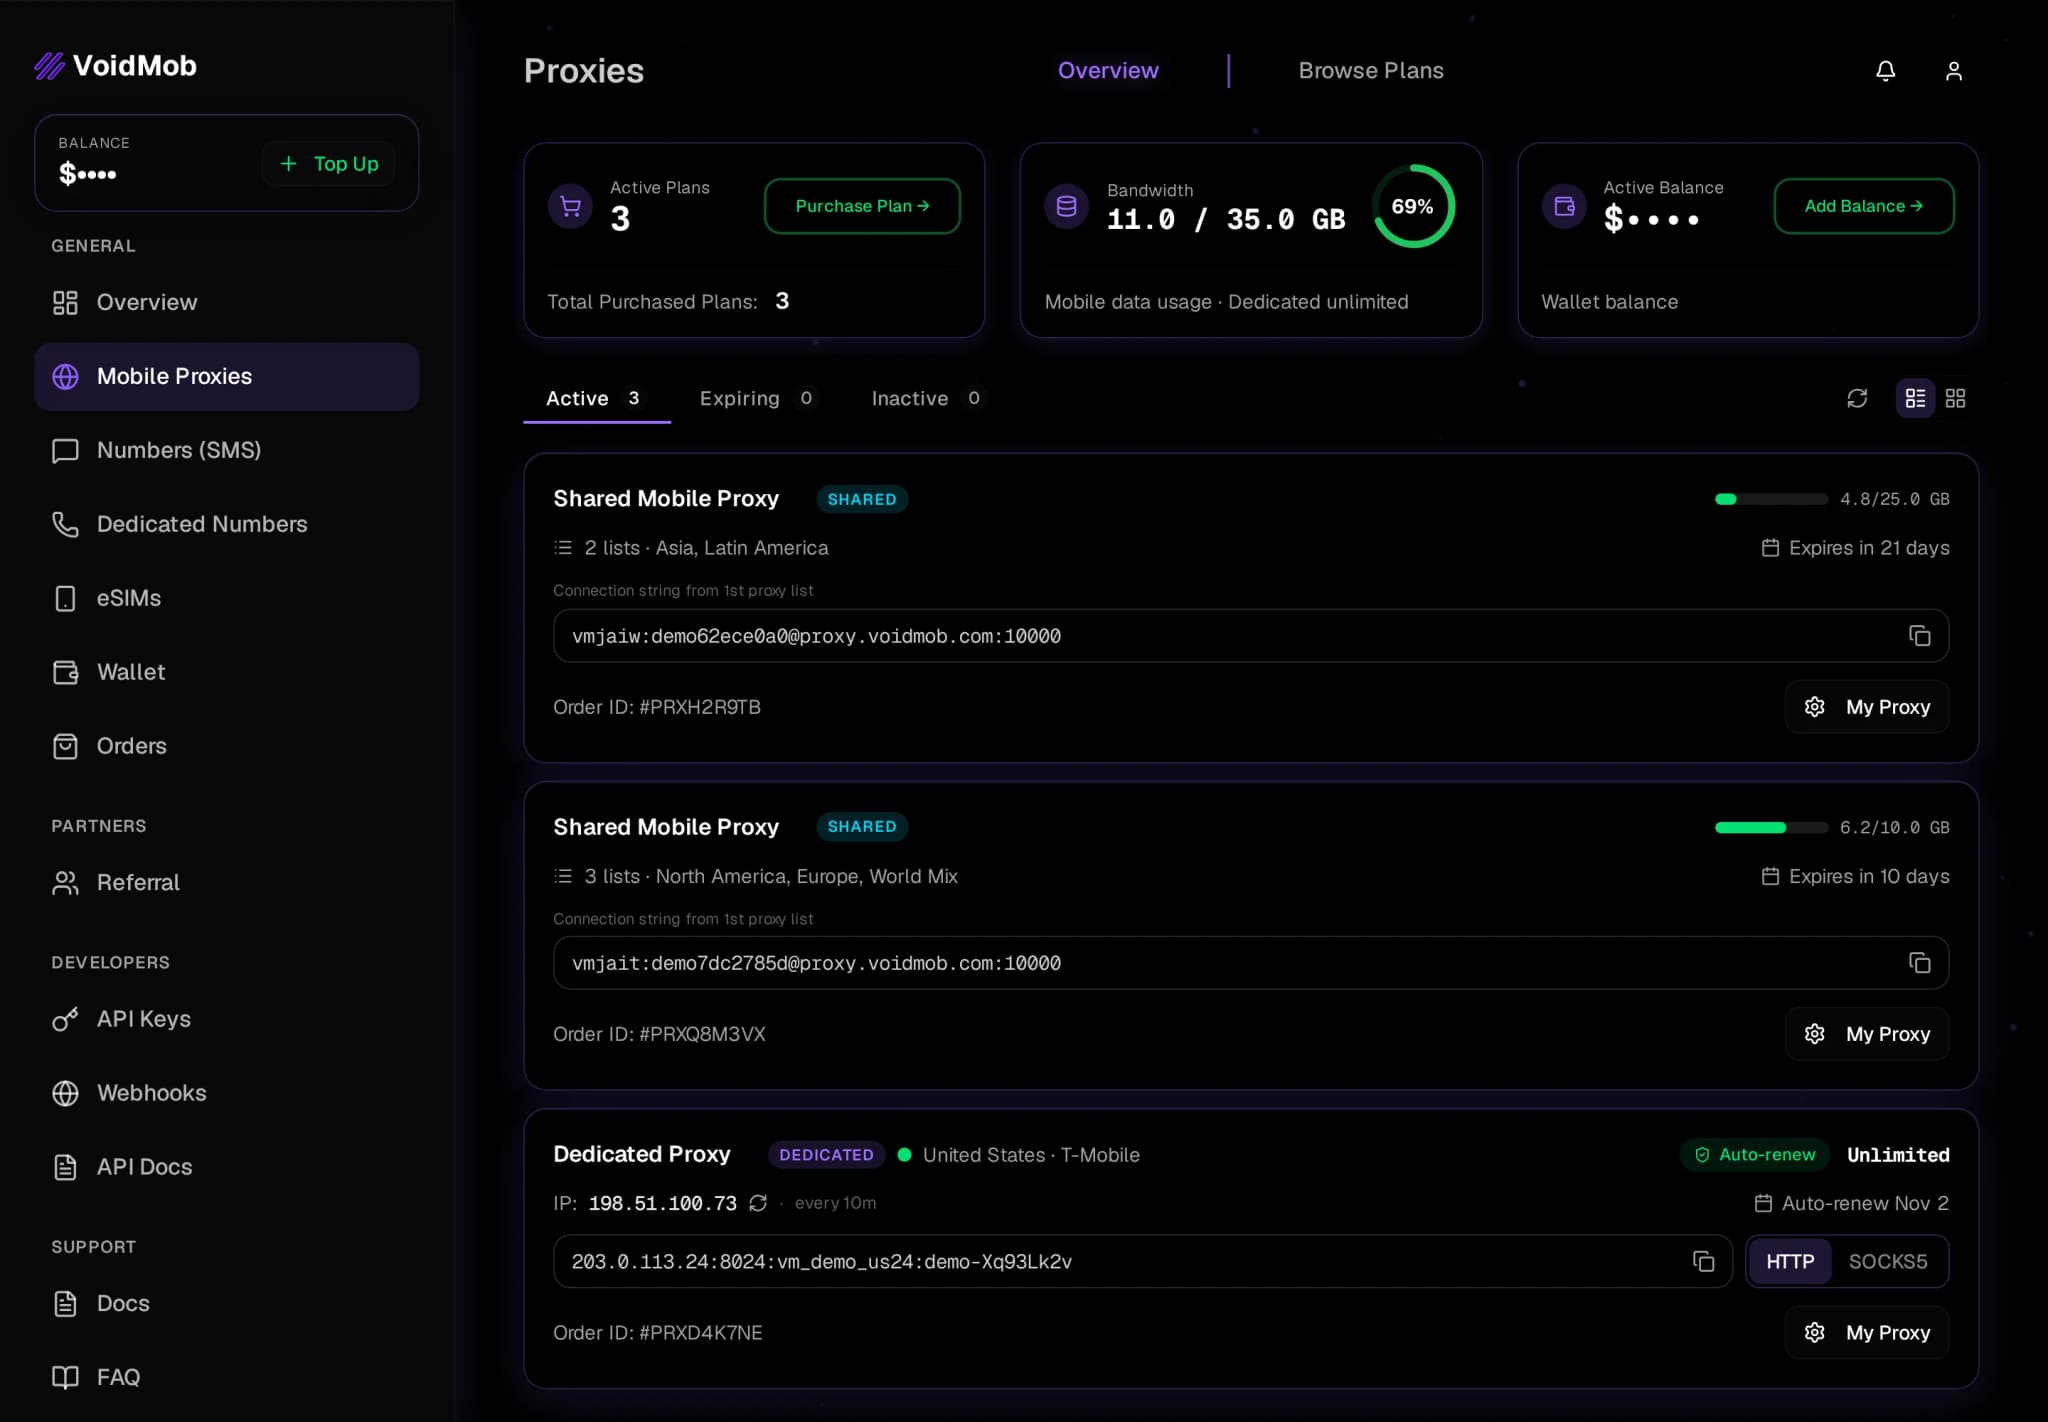The width and height of the screenshot is (2048, 1422).
Task: Open Webhooks page
Action: point(226,1093)
